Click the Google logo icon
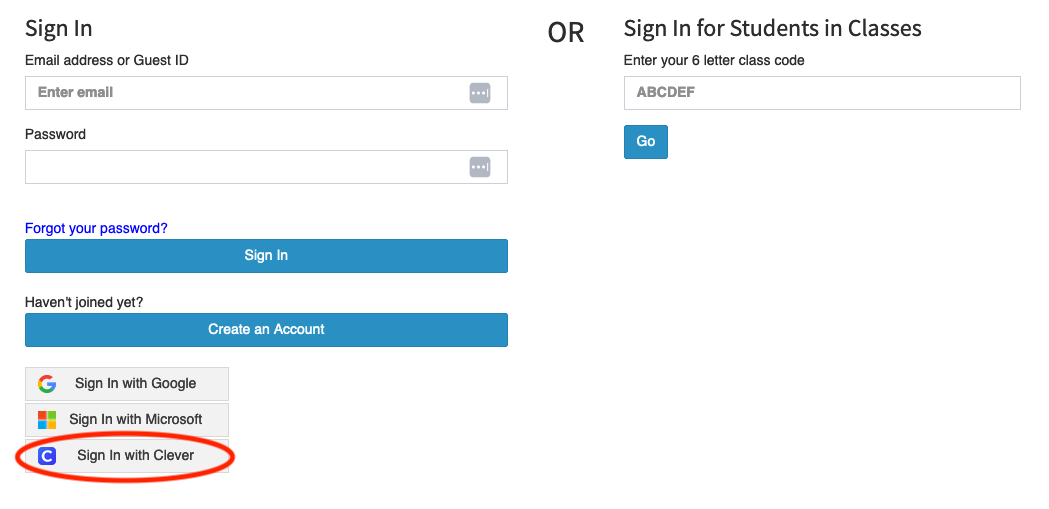Image resolution: width=1049 pixels, height=509 pixels. coord(47,384)
